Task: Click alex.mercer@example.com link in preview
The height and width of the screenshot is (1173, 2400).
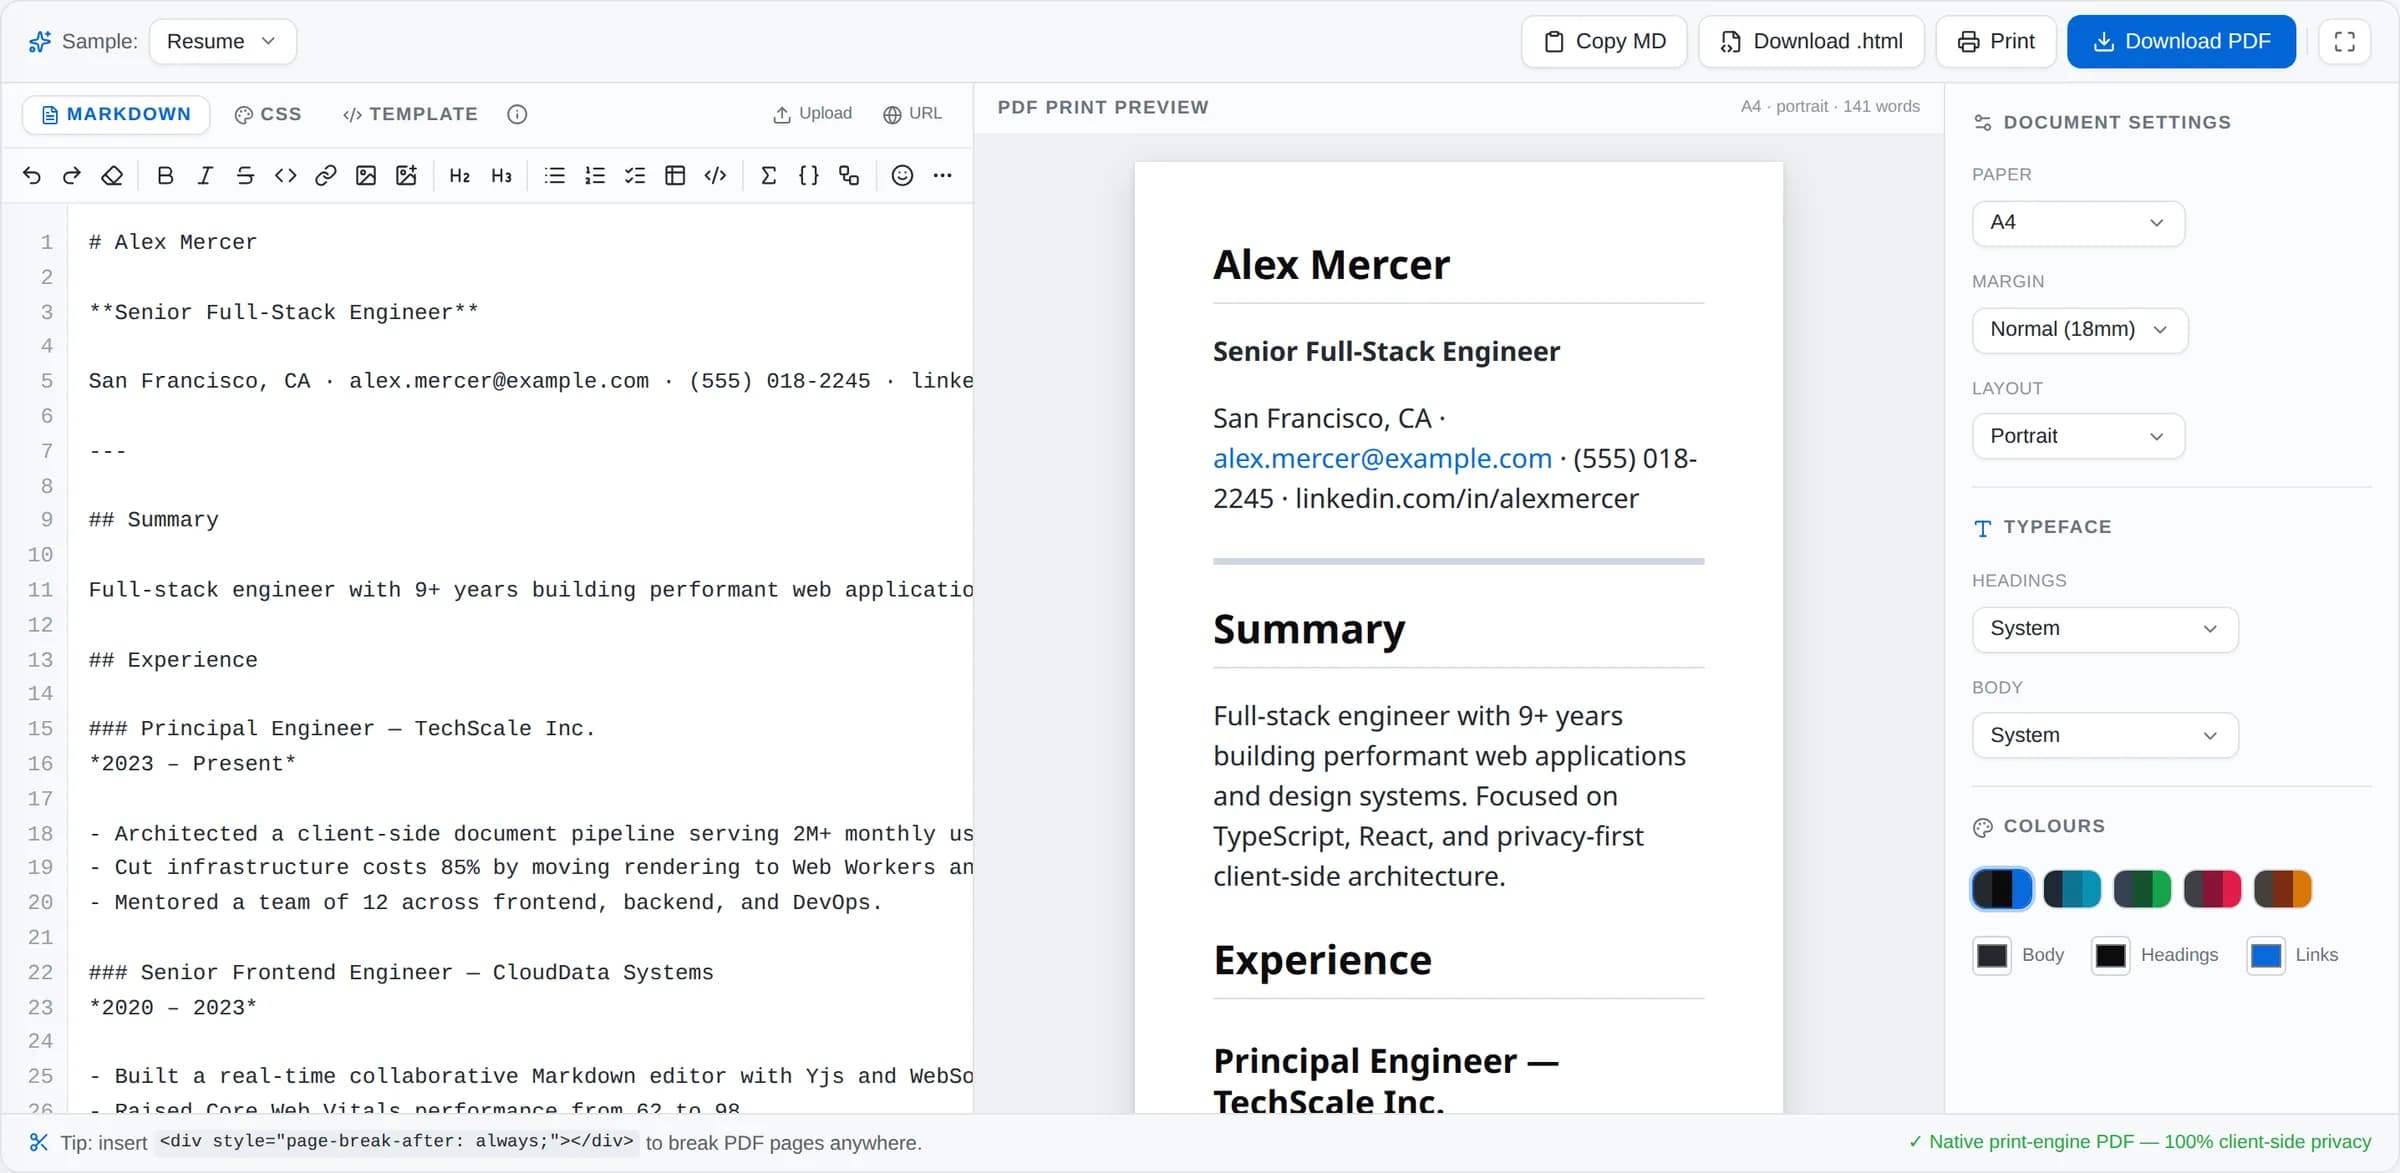Action: 1382,459
